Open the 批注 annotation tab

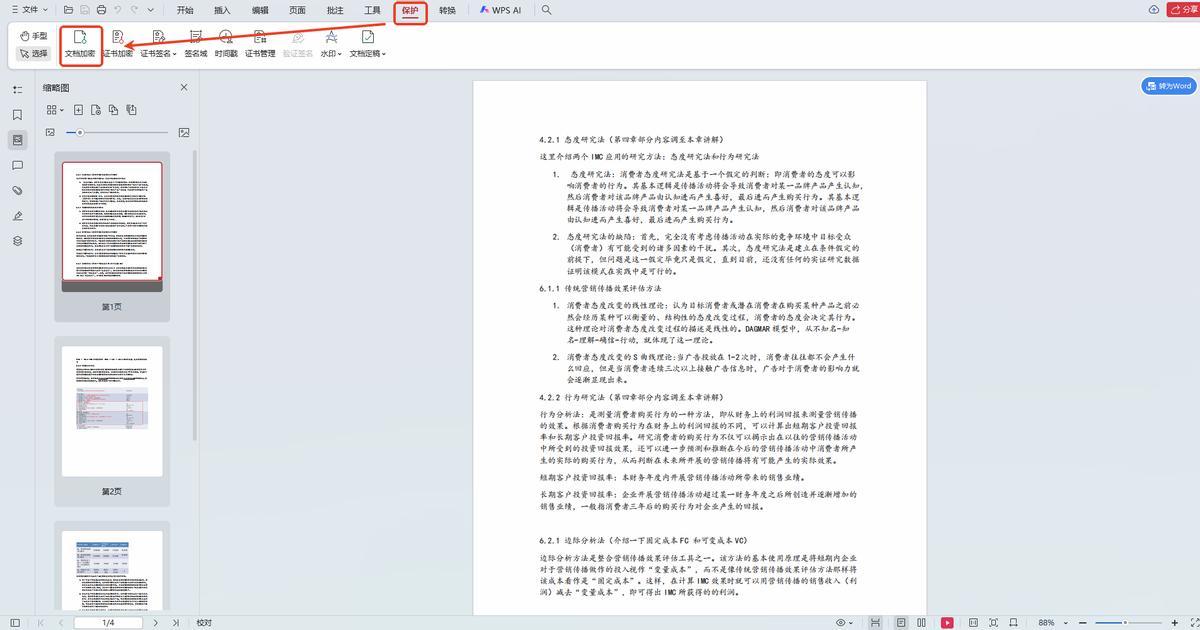point(334,10)
